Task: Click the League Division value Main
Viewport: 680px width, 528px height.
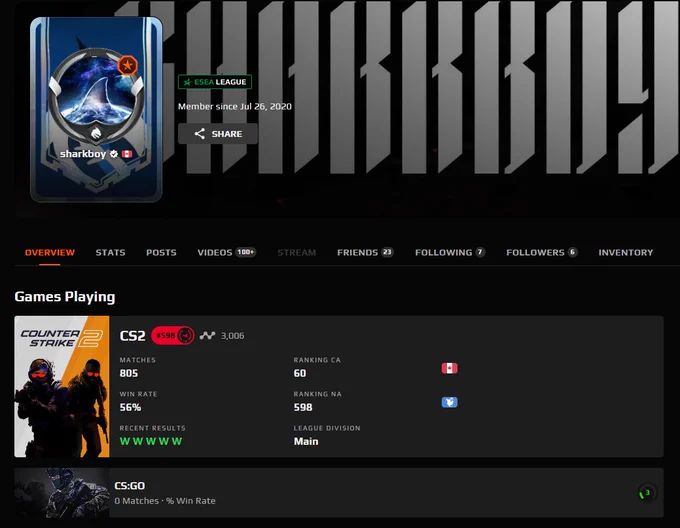Action: [306, 441]
